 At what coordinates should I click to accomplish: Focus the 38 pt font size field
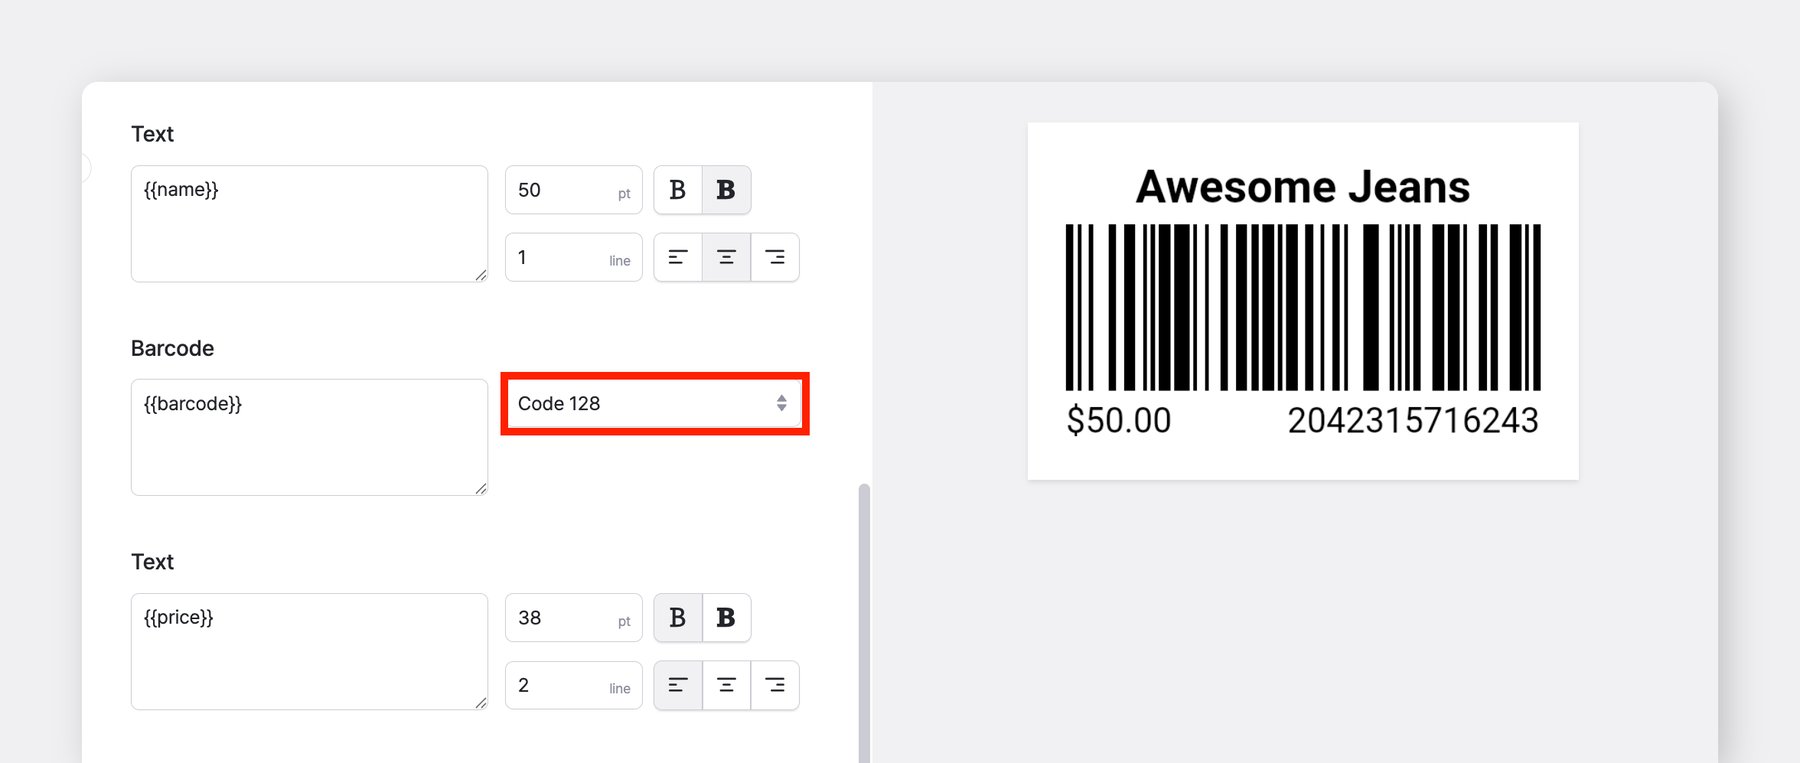(x=560, y=618)
